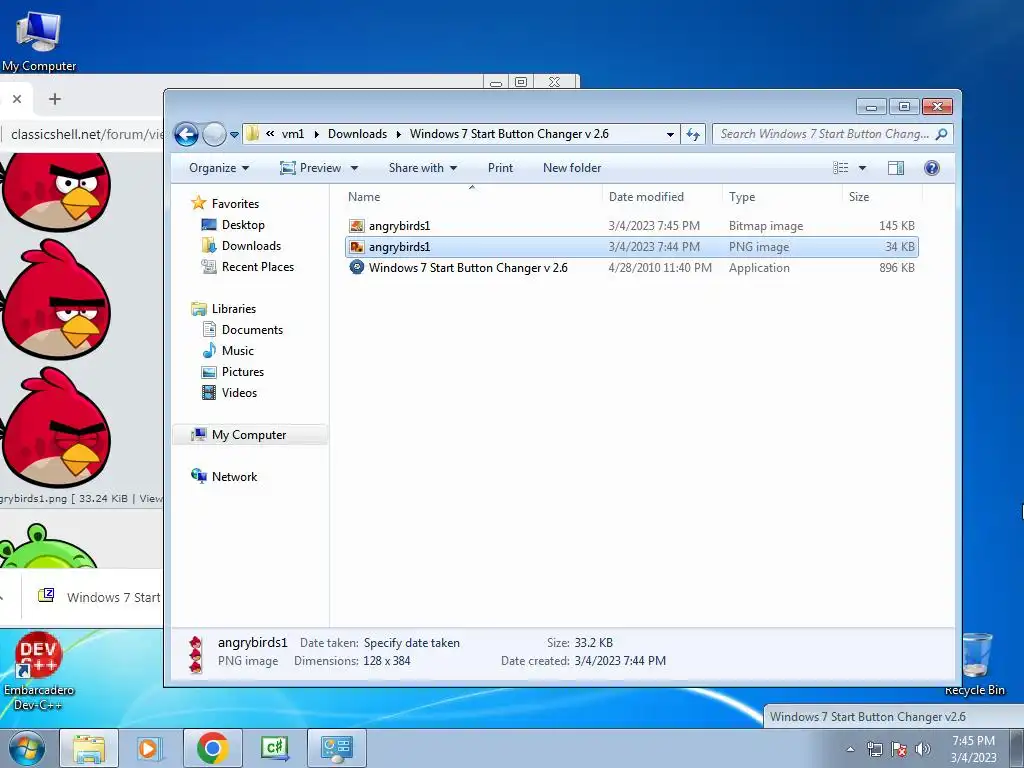Open the Documents library
The height and width of the screenshot is (768, 1024).
[252, 330]
